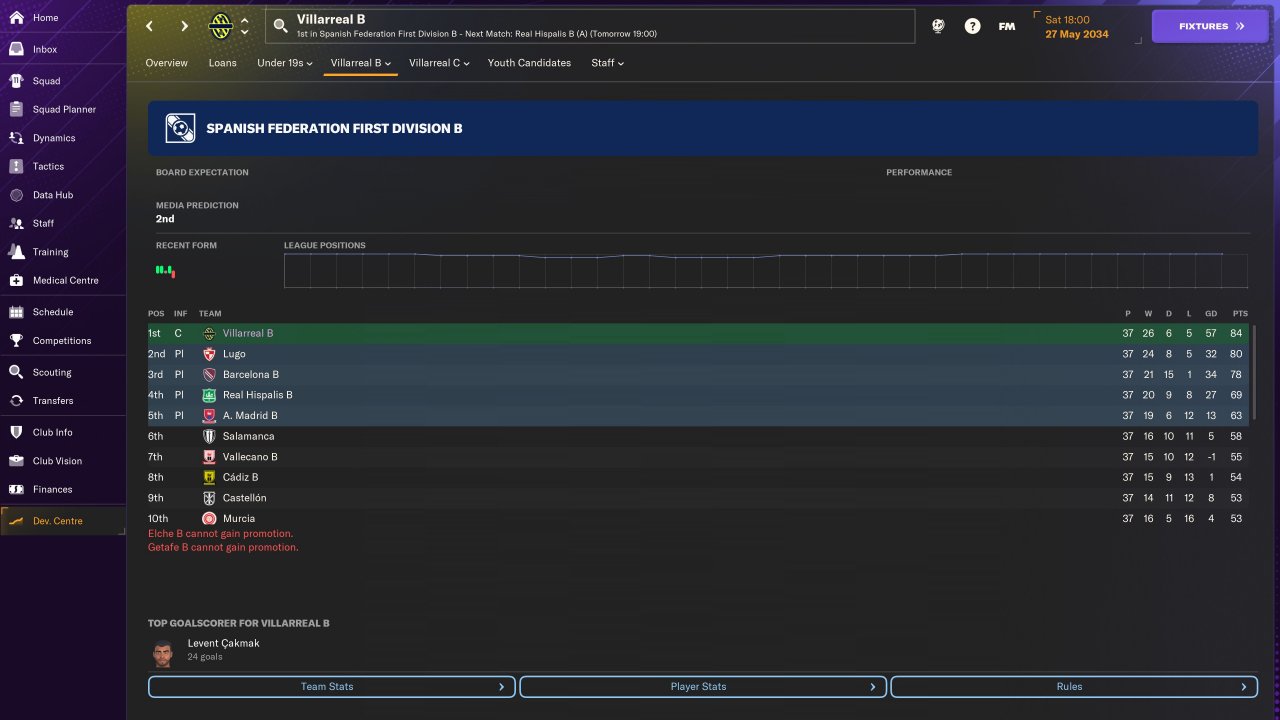Click the Home icon in sidebar
The height and width of the screenshot is (720, 1280).
click(x=16, y=18)
